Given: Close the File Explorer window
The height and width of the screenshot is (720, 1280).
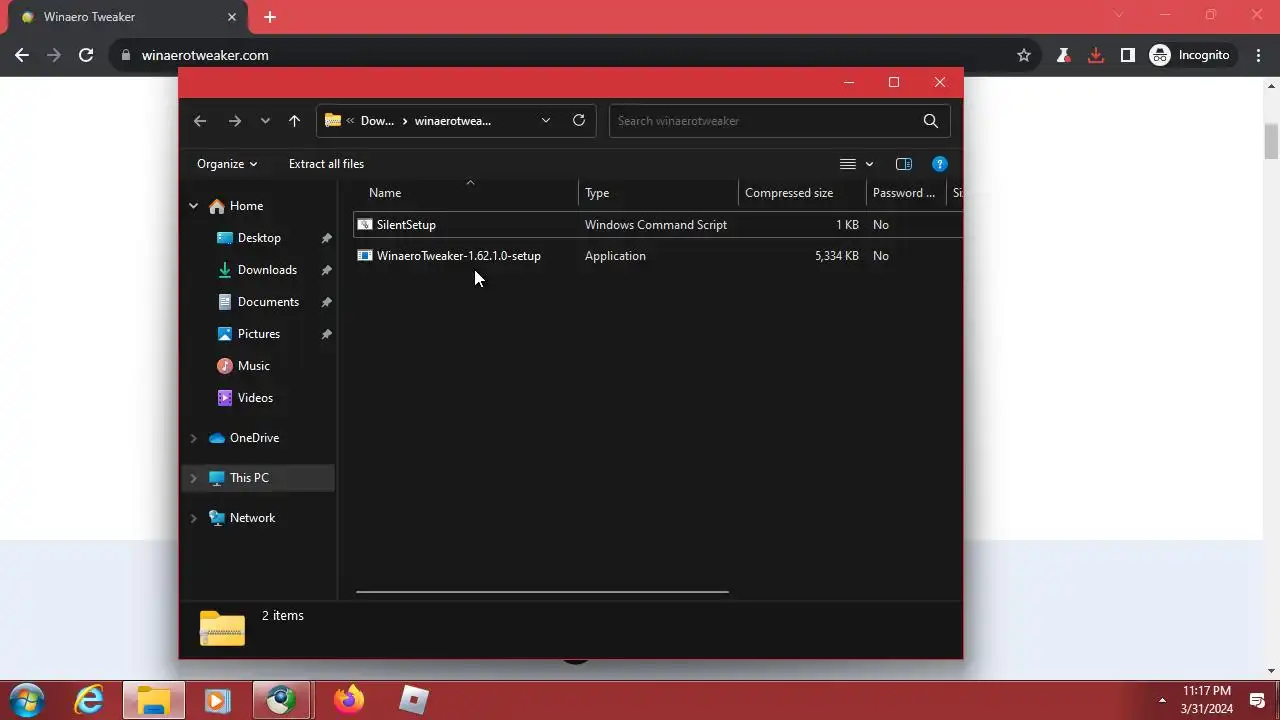Looking at the screenshot, I should (940, 82).
